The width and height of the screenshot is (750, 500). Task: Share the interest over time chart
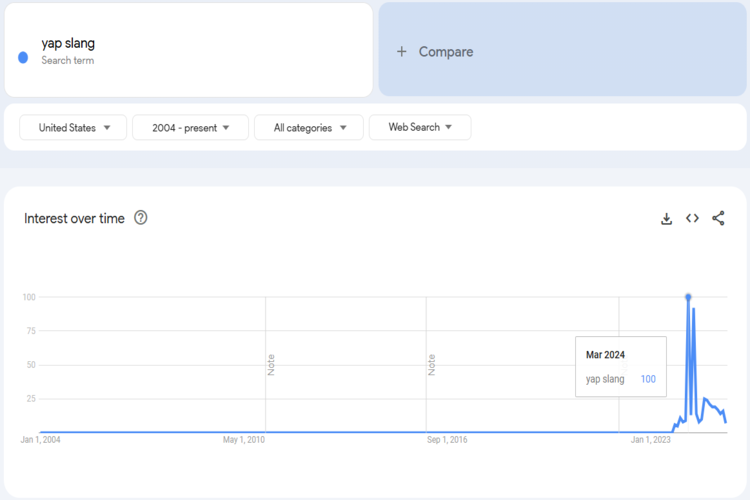point(718,218)
